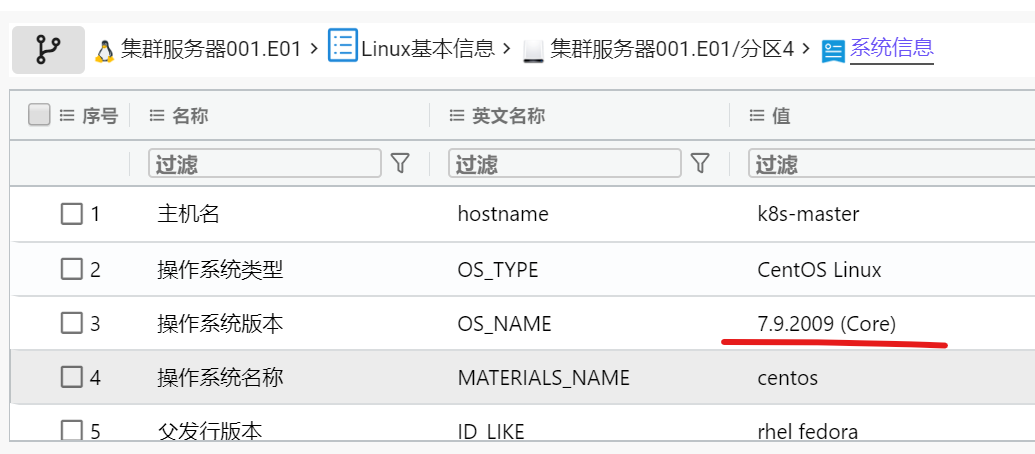
Task: Check the row 1 主机名 checkbox
Action: [71, 214]
